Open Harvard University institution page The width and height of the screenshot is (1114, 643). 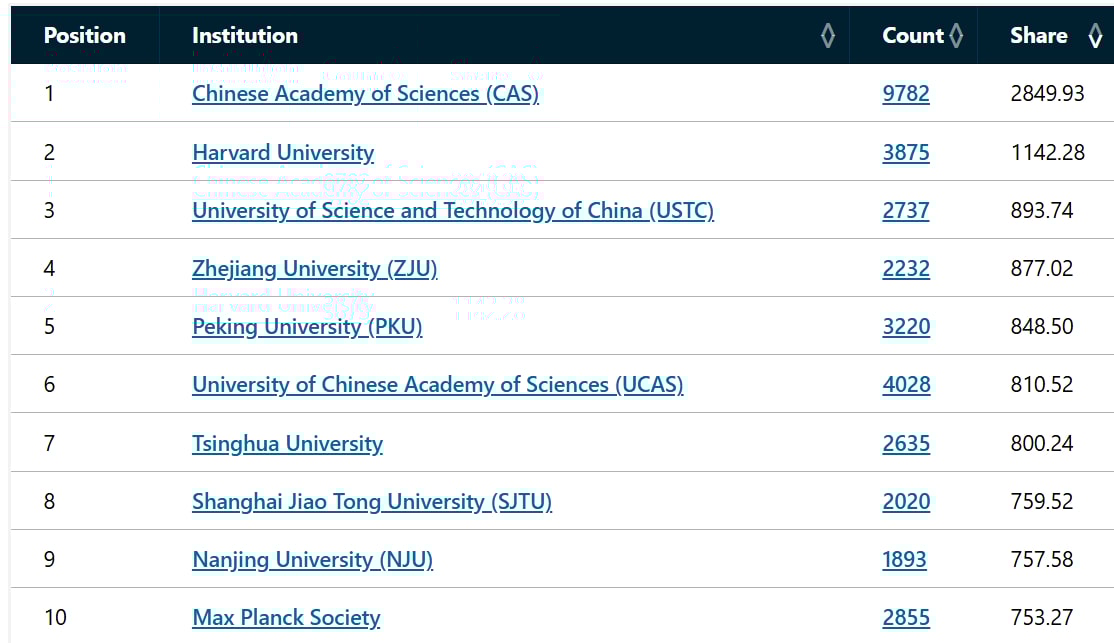point(283,153)
